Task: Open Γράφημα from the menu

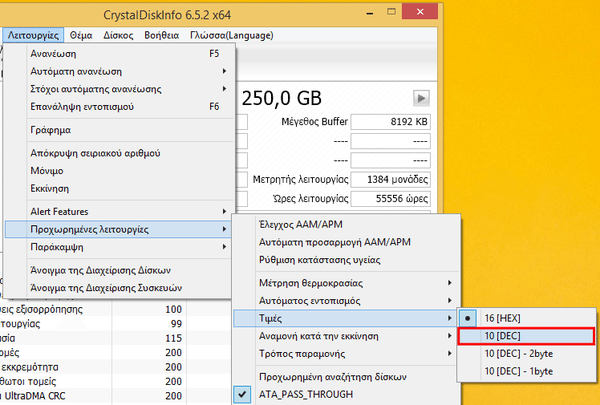Action: tap(119, 130)
